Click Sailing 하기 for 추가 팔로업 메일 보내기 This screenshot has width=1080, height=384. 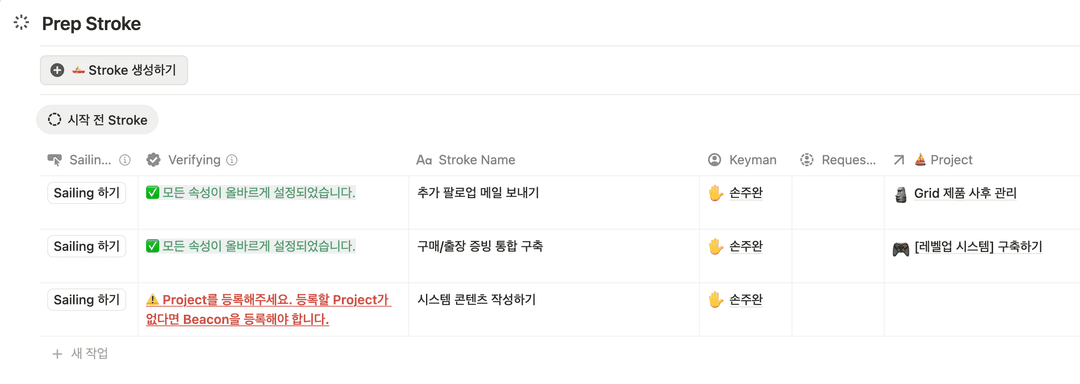click(x=87, y=193)
